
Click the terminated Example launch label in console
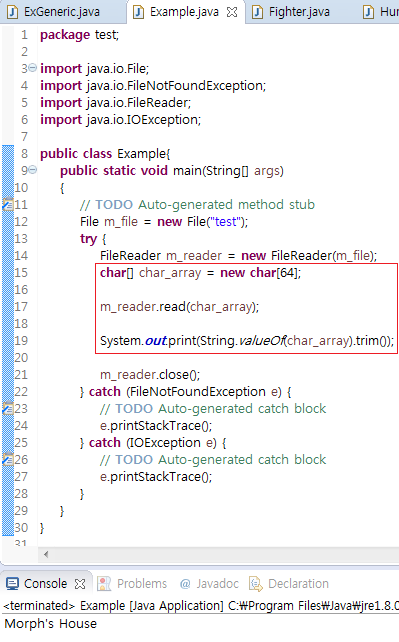tap(201, 606)
